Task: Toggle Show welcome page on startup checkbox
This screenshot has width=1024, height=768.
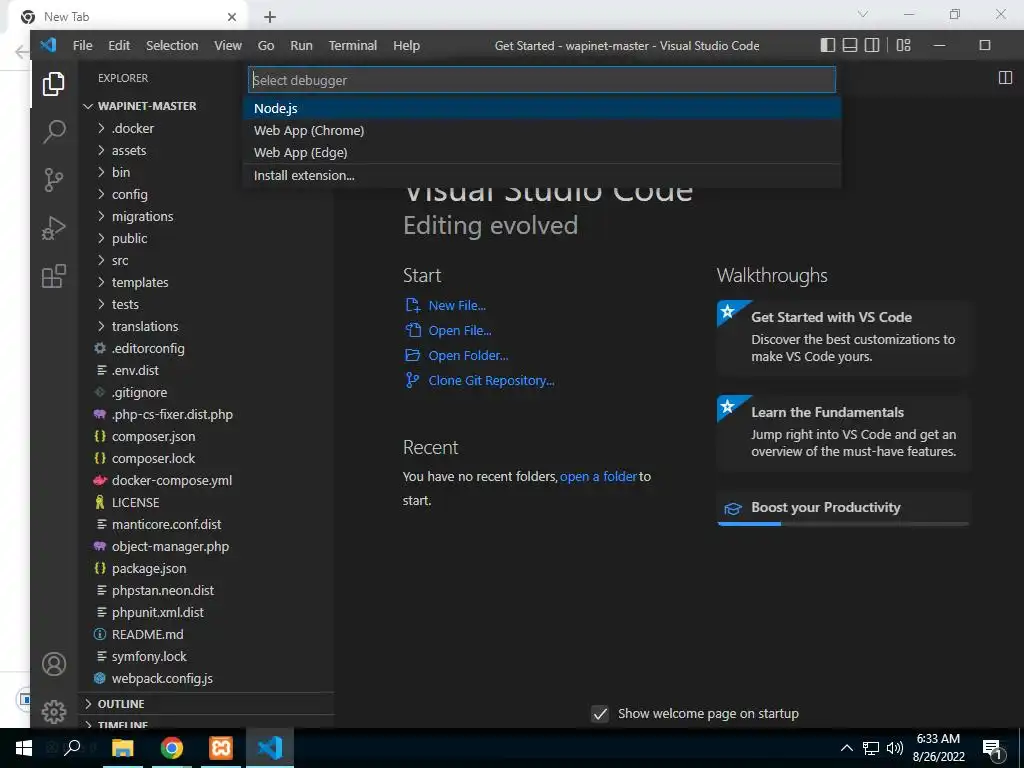Action: [x=600, y=714]
